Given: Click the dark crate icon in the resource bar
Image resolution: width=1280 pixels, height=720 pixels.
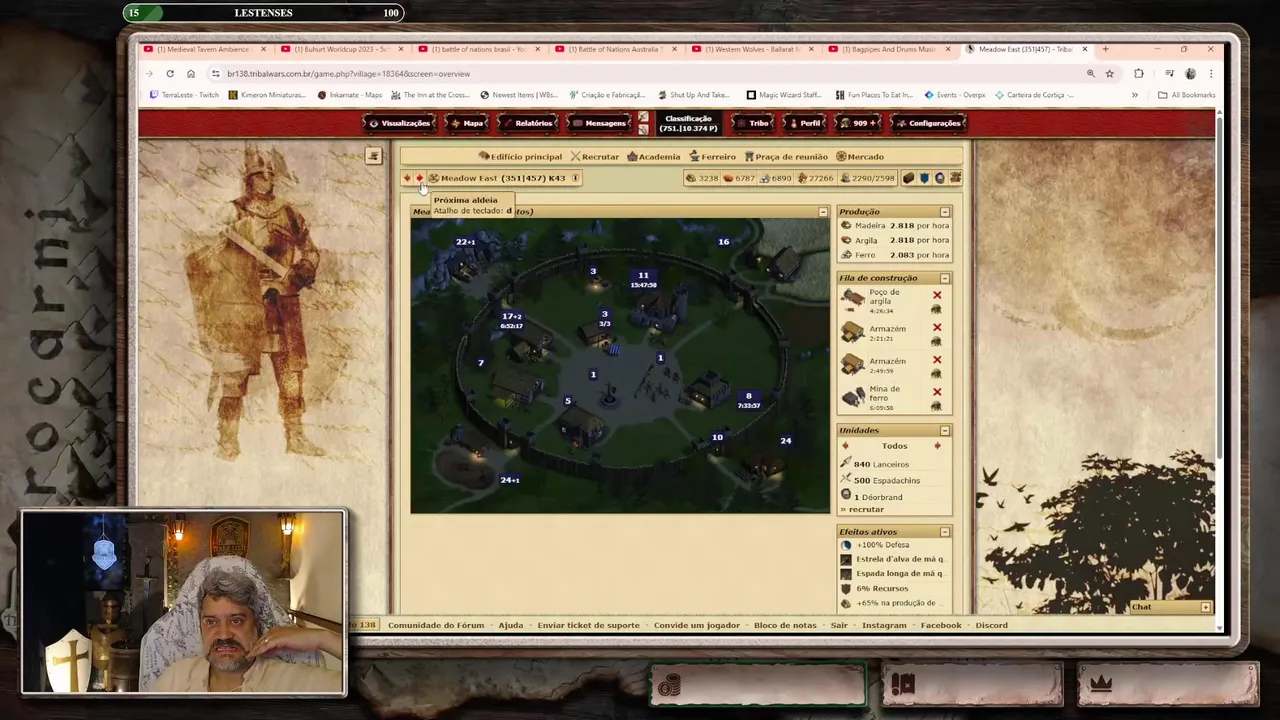Looking at the screenshot, I should click(908, 178).
